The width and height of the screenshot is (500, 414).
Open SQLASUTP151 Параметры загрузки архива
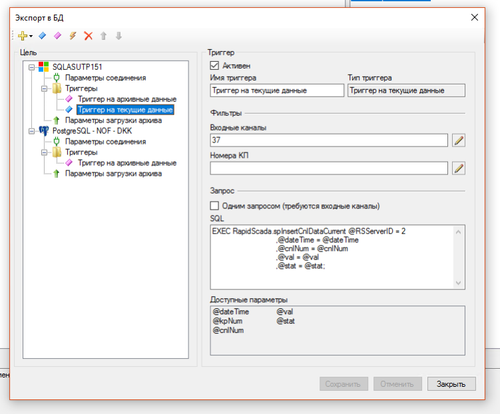113,120
